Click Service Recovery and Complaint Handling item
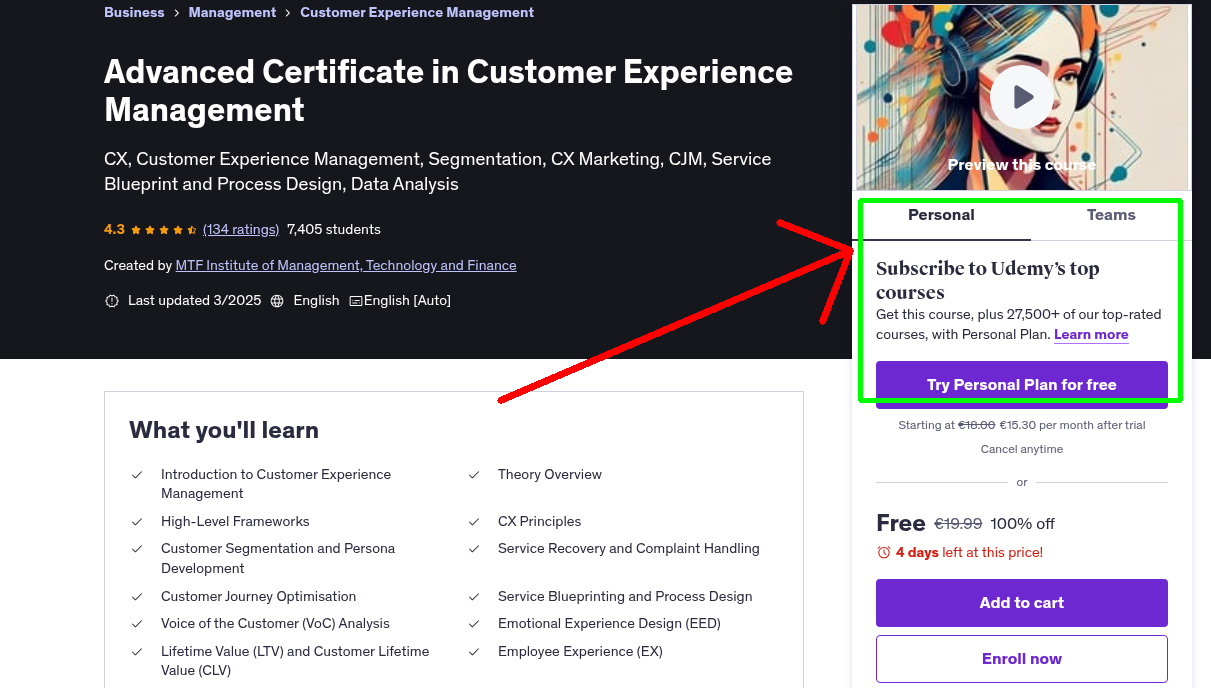Image resolution: width=1211 pixels, height=688 pixels. tap(629, 548)
